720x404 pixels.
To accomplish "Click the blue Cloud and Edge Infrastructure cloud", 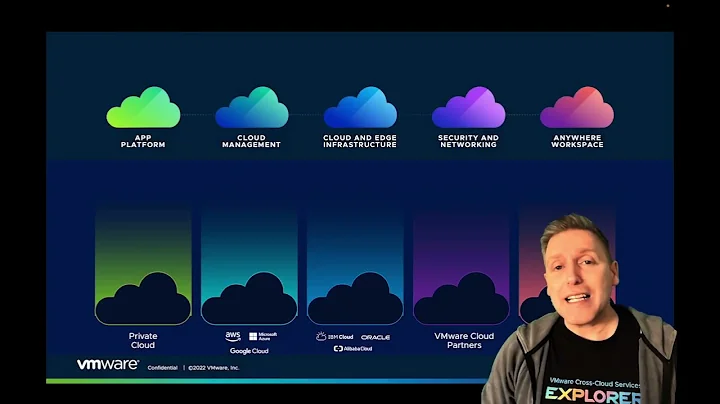I will (360, 107).
